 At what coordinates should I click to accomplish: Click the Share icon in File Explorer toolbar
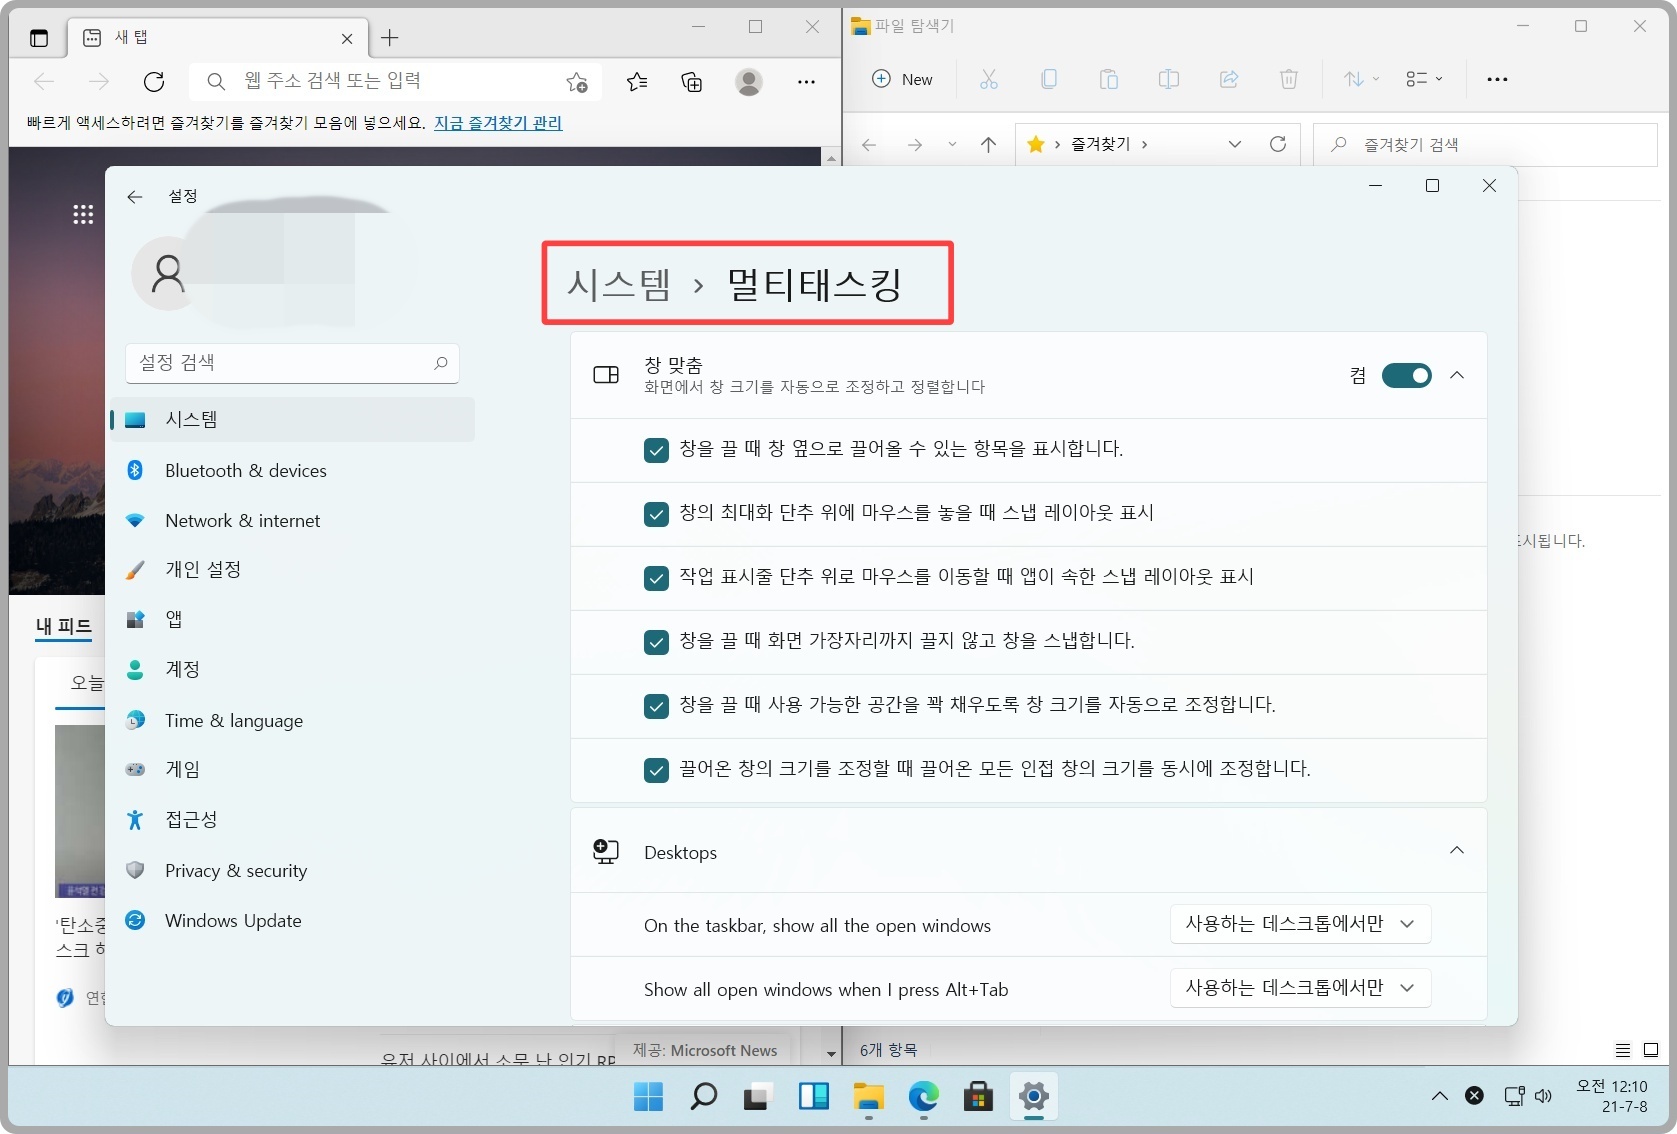click(1229, 79)
